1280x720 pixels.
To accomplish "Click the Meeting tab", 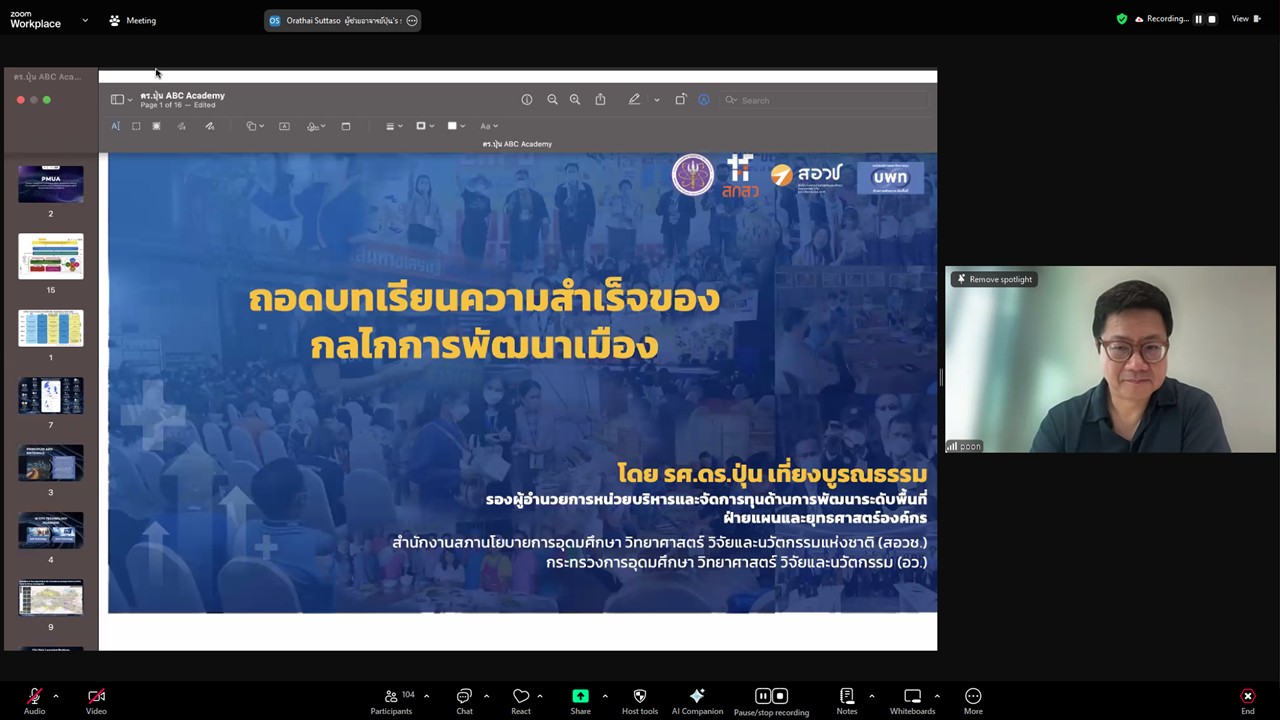I will tap(132, 20).
